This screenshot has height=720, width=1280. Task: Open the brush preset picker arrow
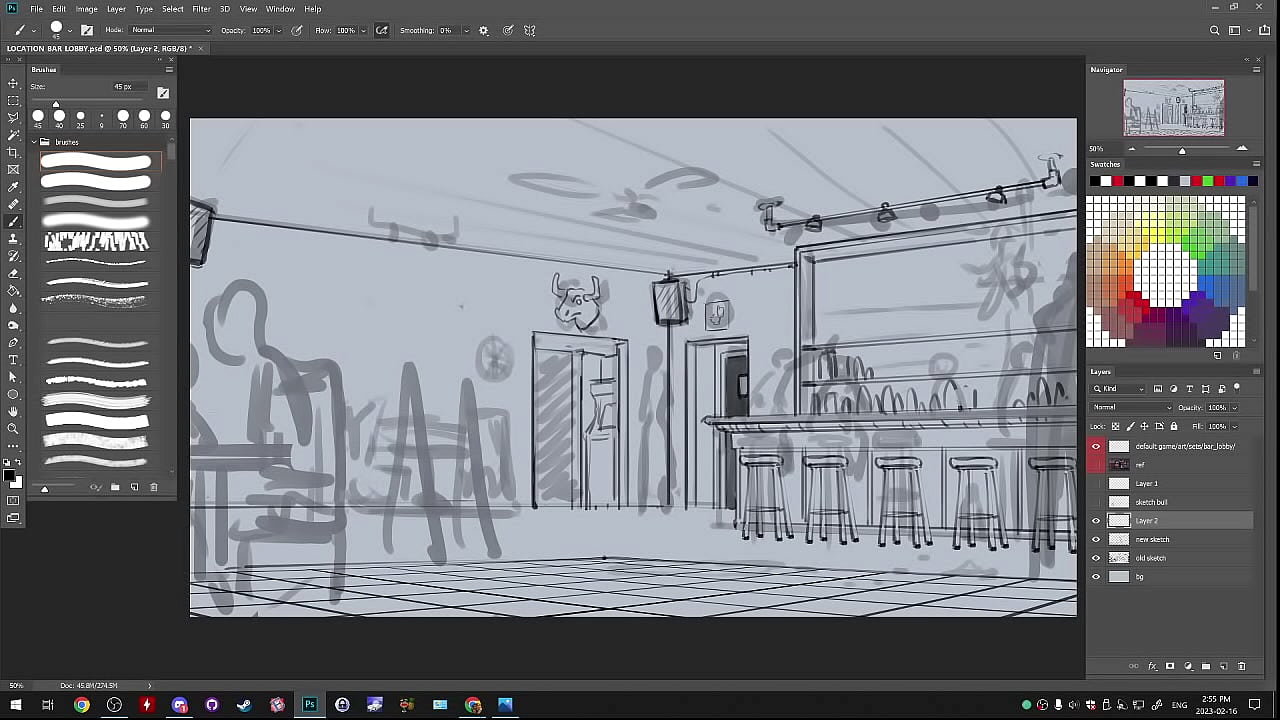70,30
